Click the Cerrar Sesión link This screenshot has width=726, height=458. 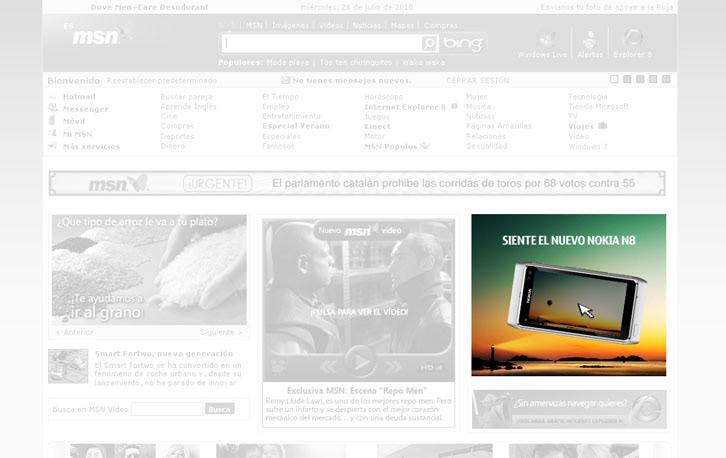point(477,80)
